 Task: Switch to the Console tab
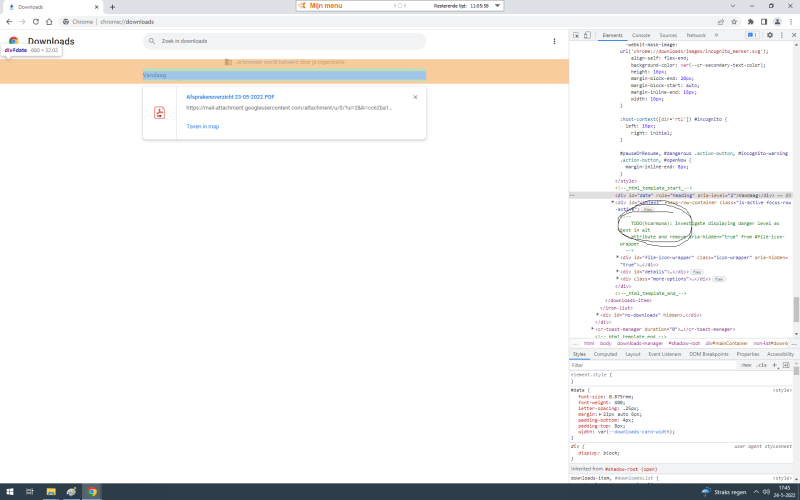click(x=641, y=35)
